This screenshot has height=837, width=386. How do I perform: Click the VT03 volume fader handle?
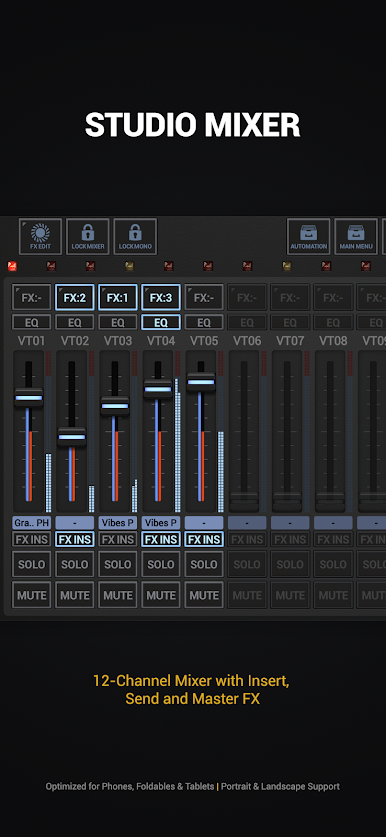click(115, 406)
